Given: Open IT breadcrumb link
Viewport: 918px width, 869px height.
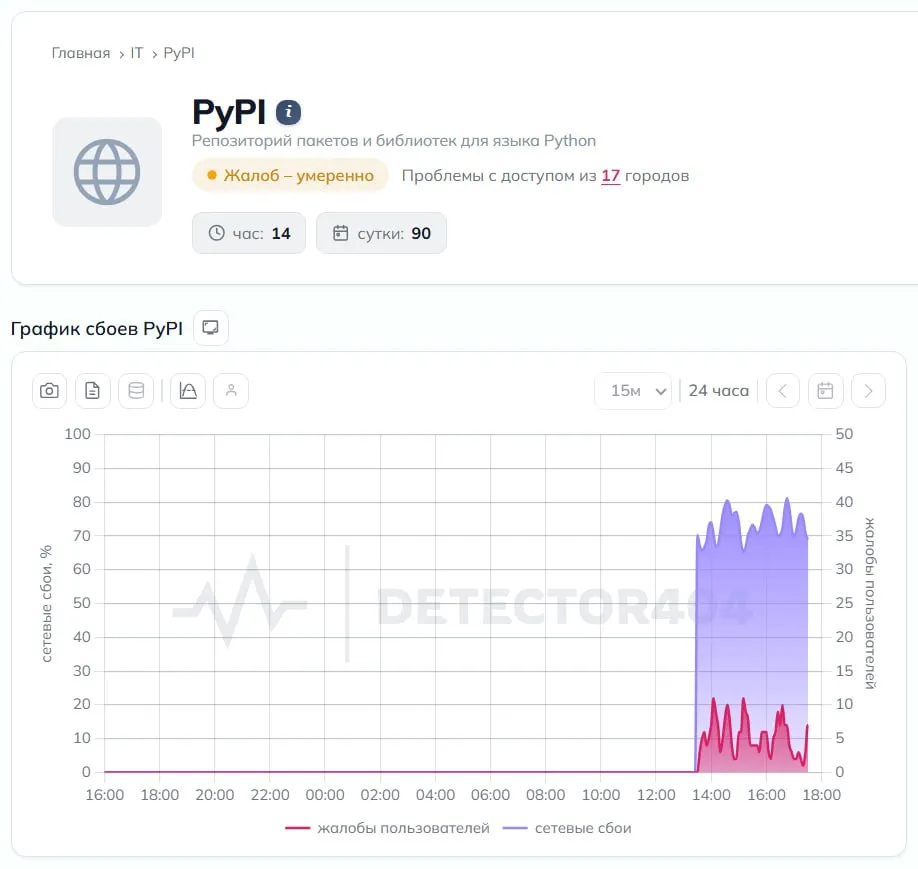Looking at the screenshot, I should click(x=136, y=53).
